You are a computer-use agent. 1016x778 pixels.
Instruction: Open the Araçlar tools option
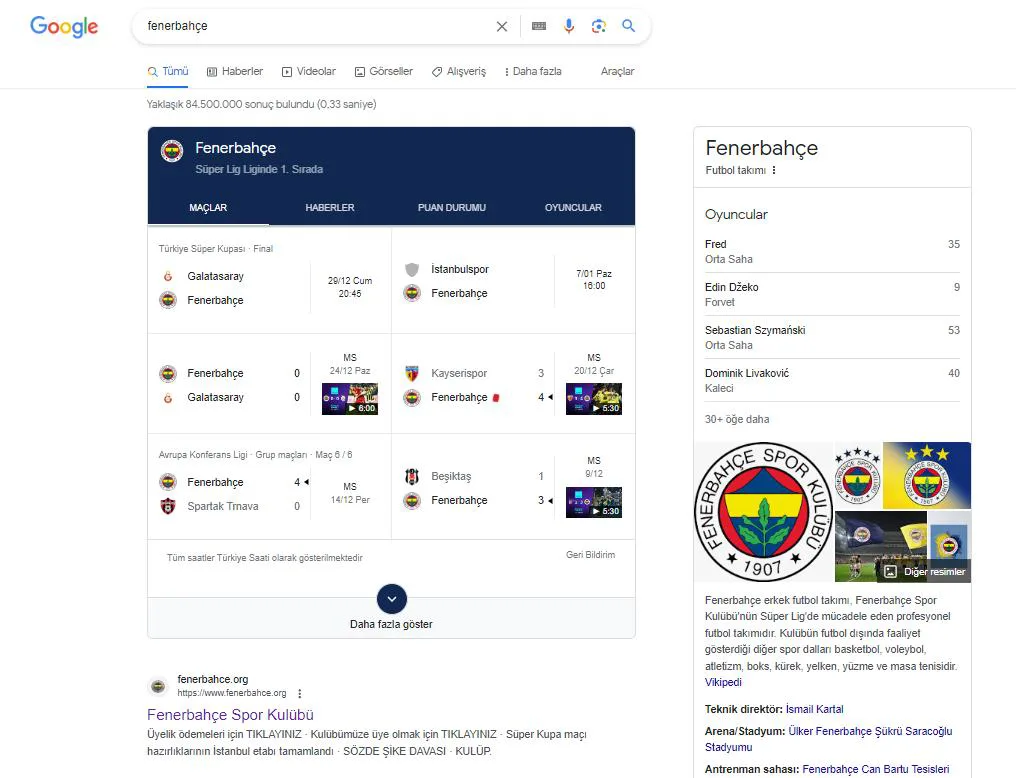tap(618, 71)
